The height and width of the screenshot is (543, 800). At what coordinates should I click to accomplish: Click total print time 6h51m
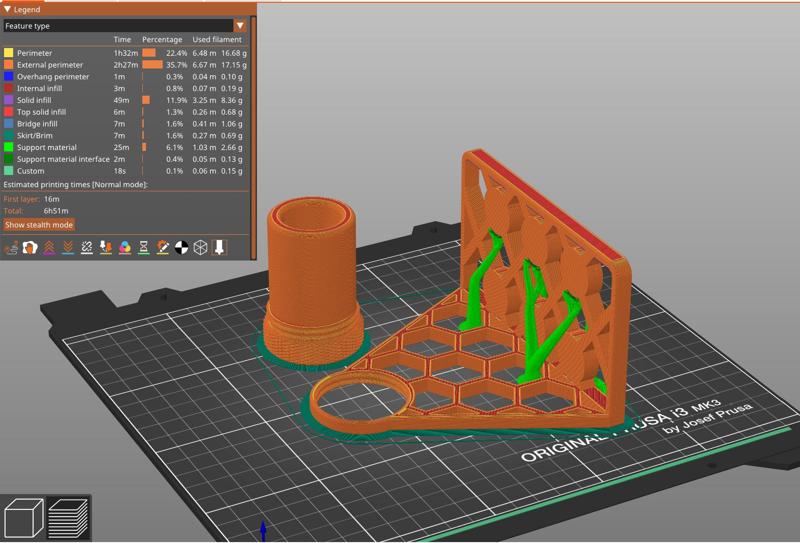click(56, 211)
